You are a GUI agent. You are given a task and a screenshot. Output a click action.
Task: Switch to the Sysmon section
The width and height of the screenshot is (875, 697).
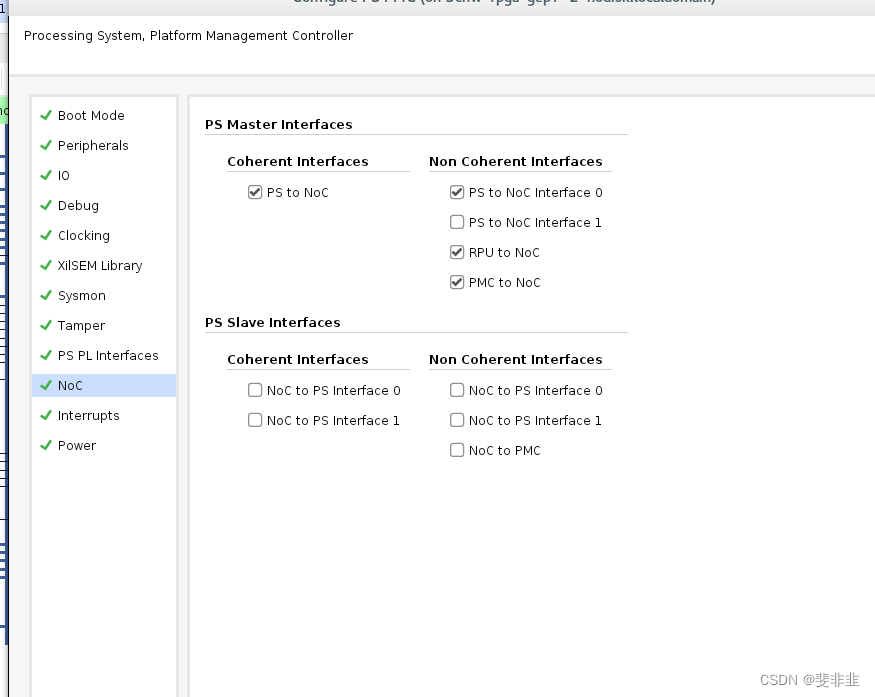coord(82,296)
